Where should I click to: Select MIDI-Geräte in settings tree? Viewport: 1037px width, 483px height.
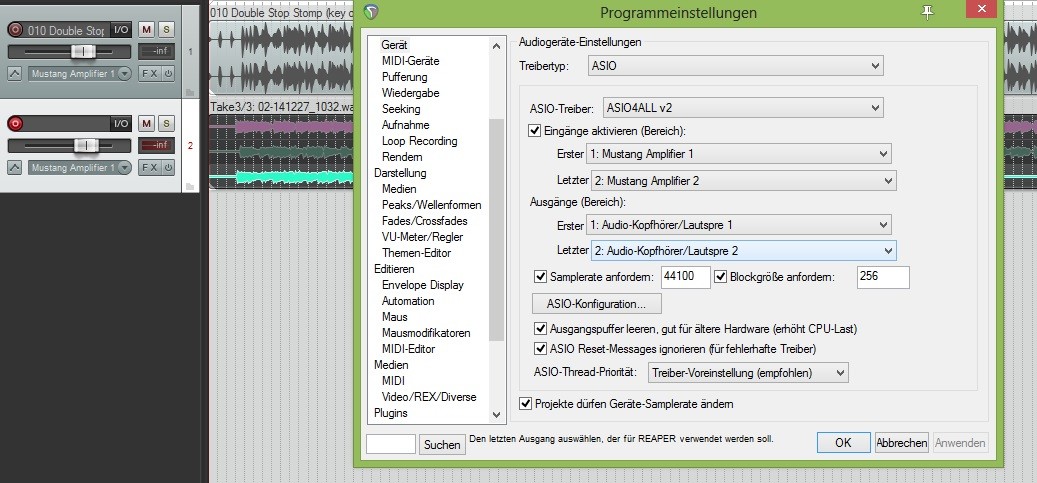point(411,61)
